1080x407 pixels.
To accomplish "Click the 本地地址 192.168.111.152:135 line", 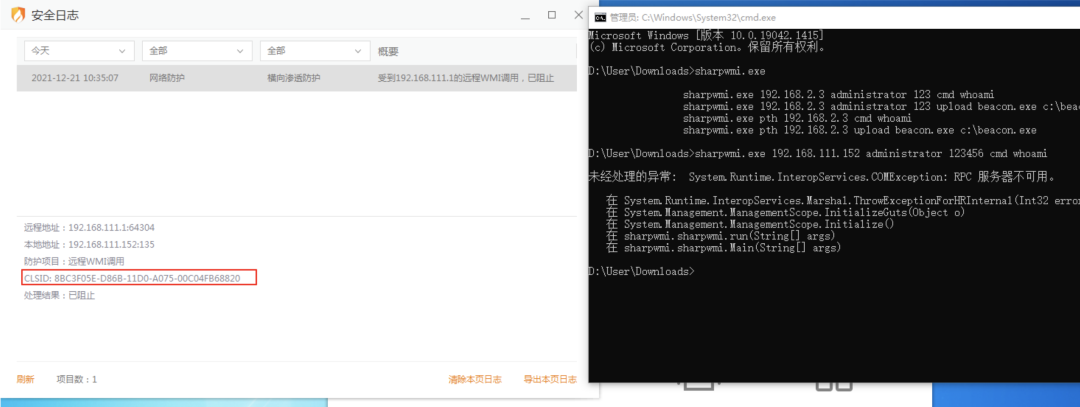I will point(89,244).
